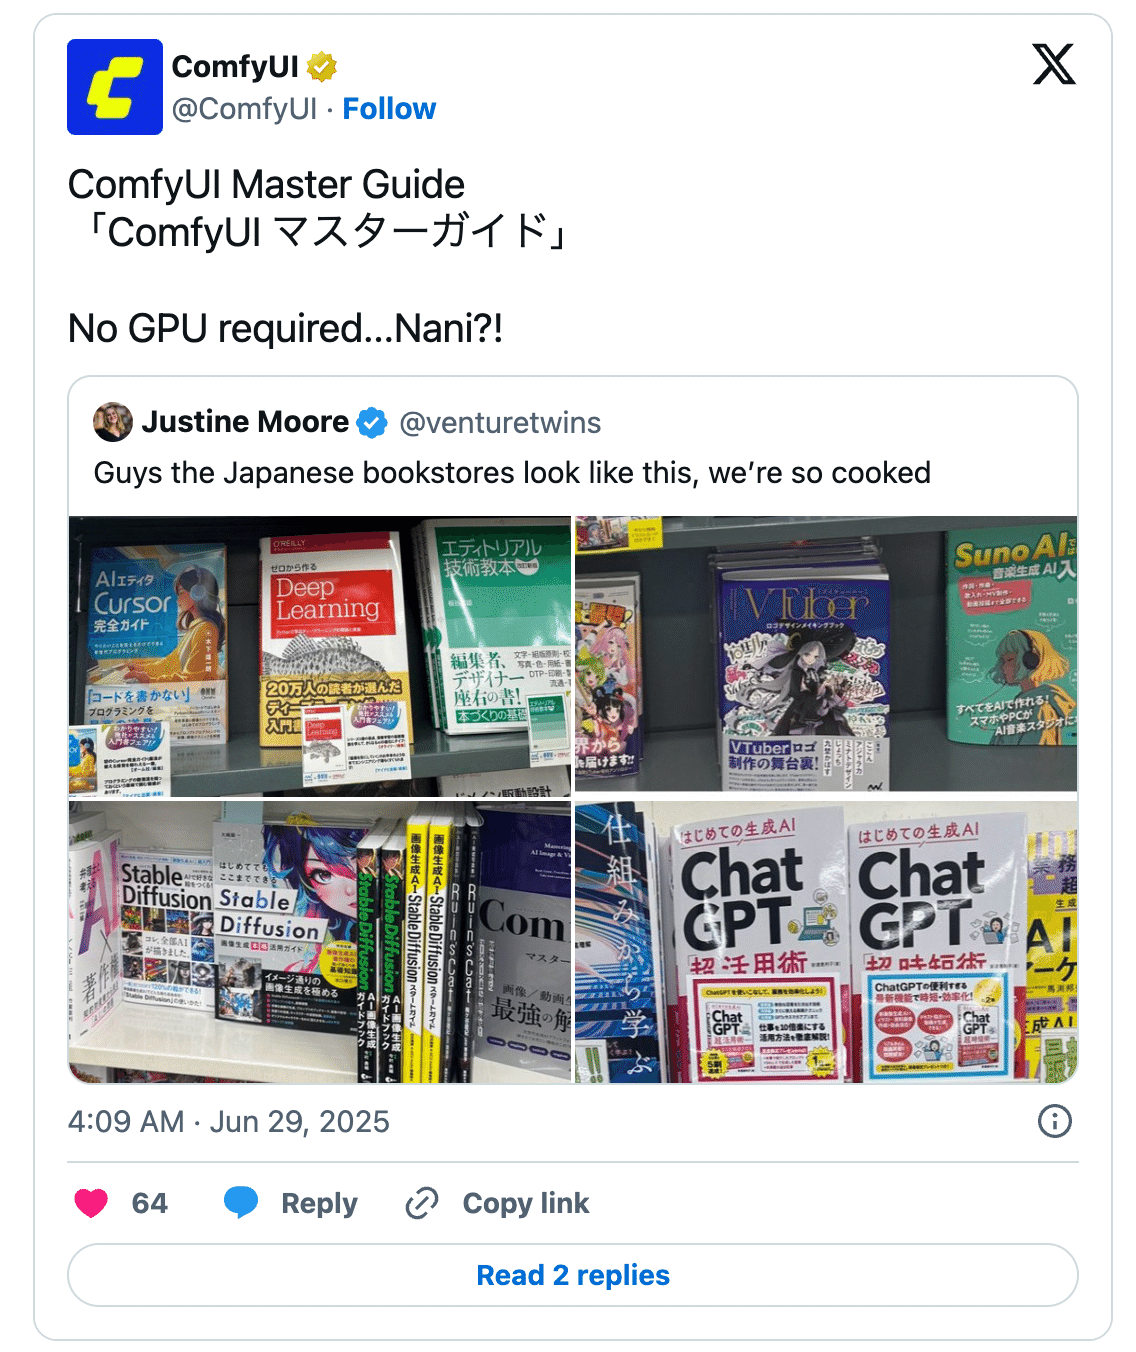
Task: Click the quoted tweet text about bookstores
Action: (x=512, y=473)
